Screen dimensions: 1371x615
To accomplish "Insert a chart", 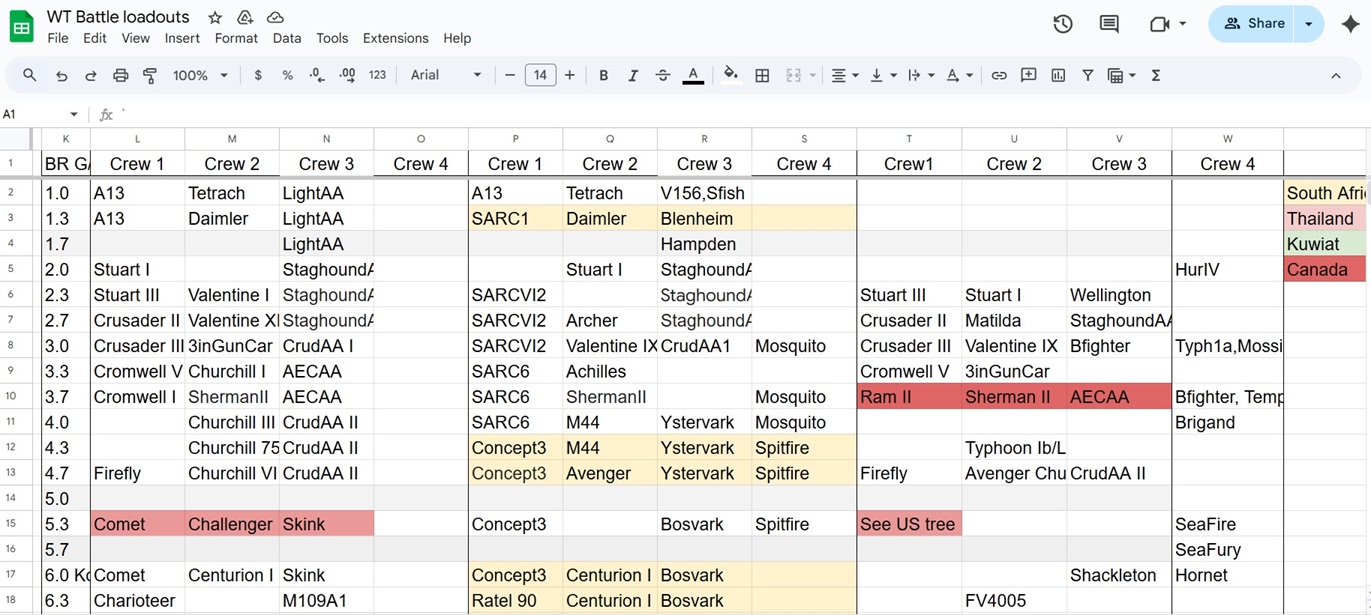I will (x=1058, y=75).
